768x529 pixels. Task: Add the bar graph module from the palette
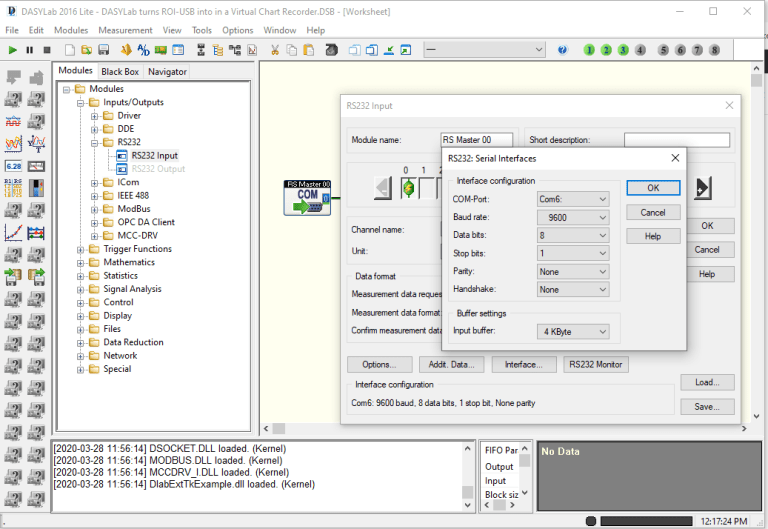36,188
